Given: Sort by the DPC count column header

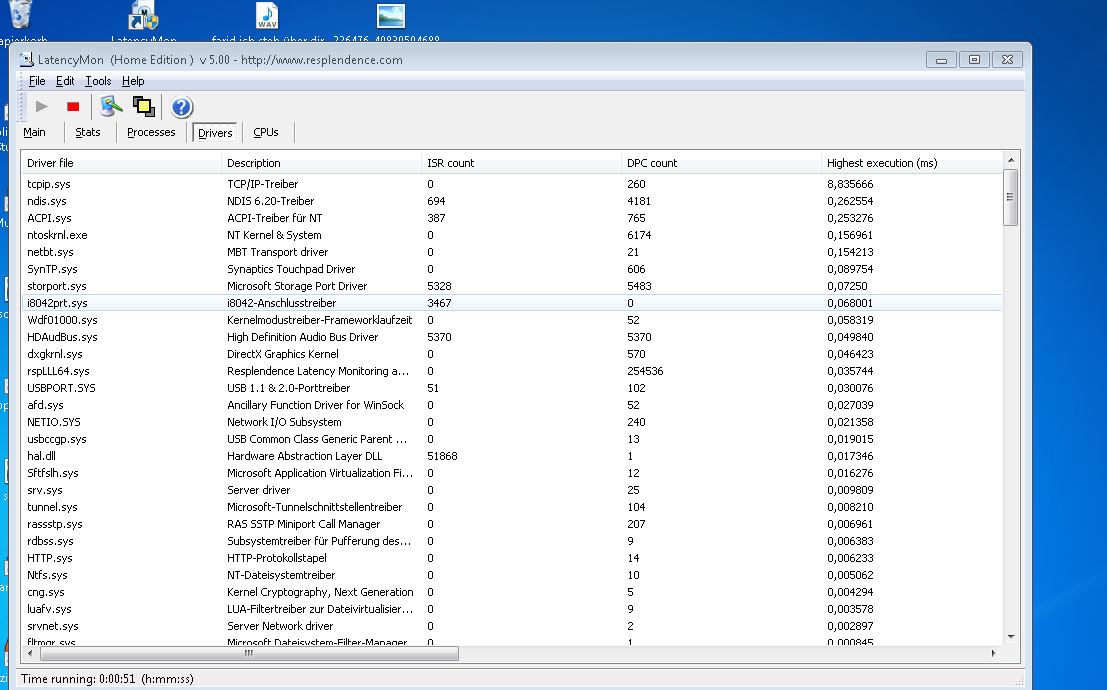Looking at the screenshot, I should pos(721,163).
